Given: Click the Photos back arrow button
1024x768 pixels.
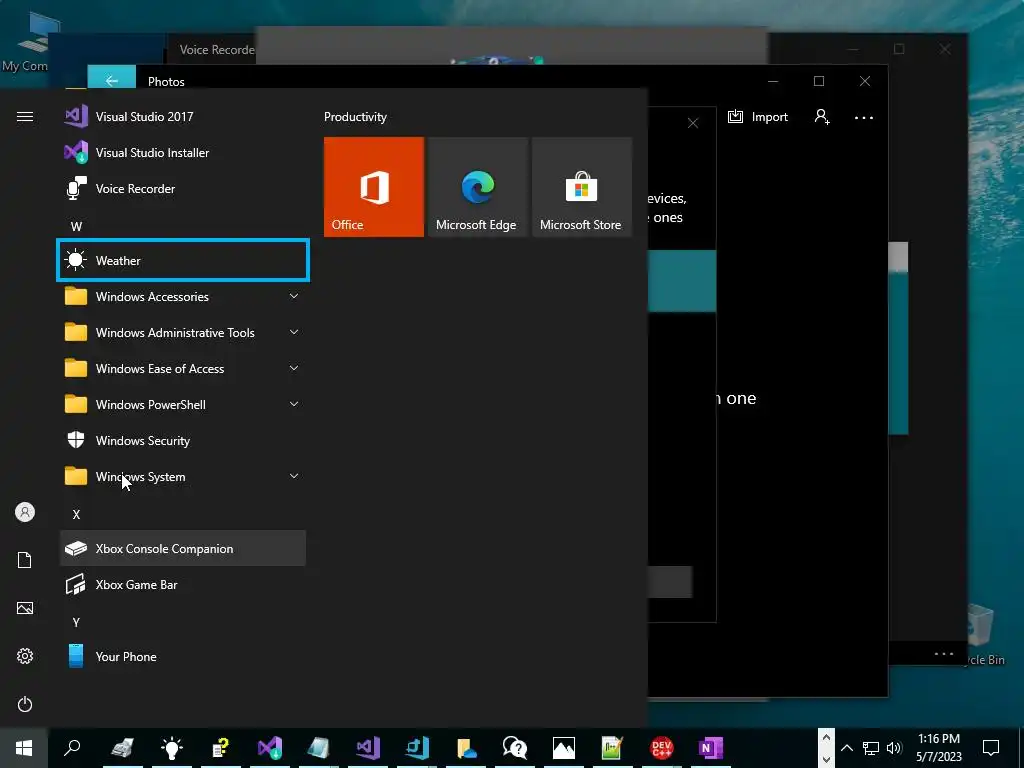Looking at the screenshot, I should 112,80.
